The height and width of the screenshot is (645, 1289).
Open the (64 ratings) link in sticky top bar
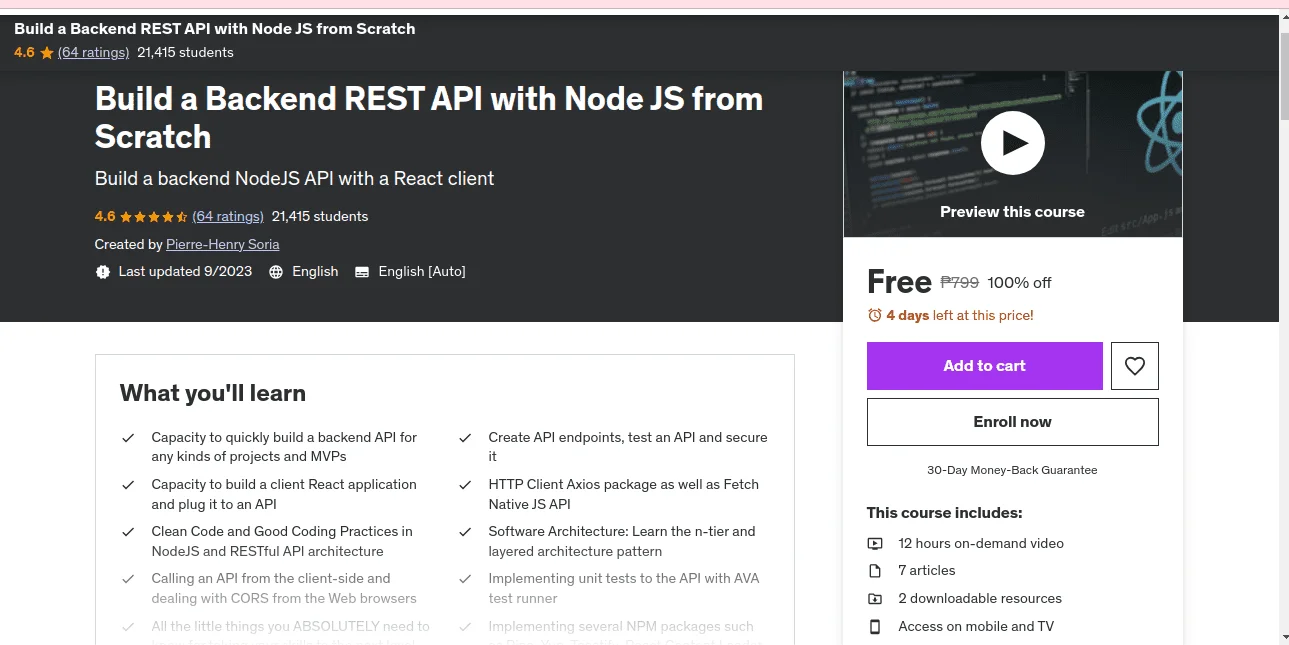93,52
